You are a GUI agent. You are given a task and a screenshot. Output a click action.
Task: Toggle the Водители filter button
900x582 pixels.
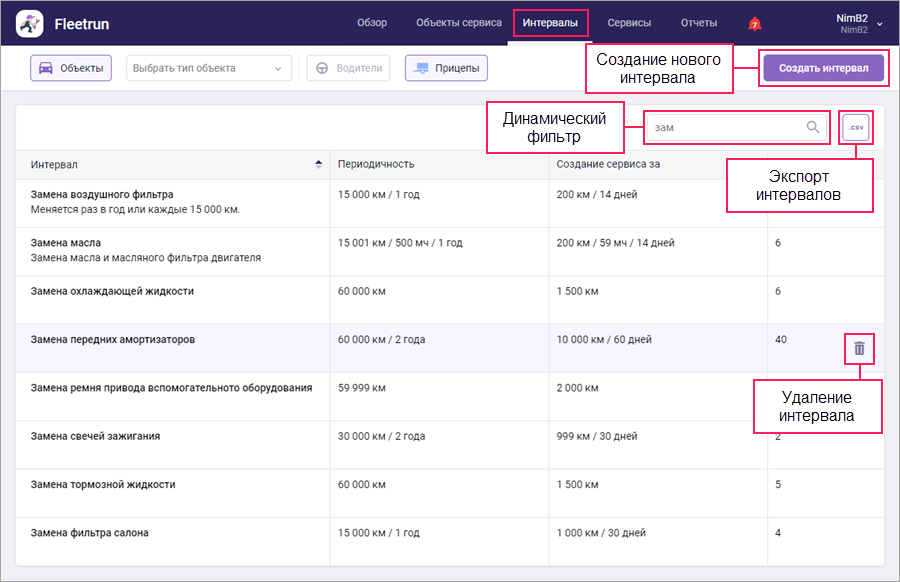tap(348, 68)
